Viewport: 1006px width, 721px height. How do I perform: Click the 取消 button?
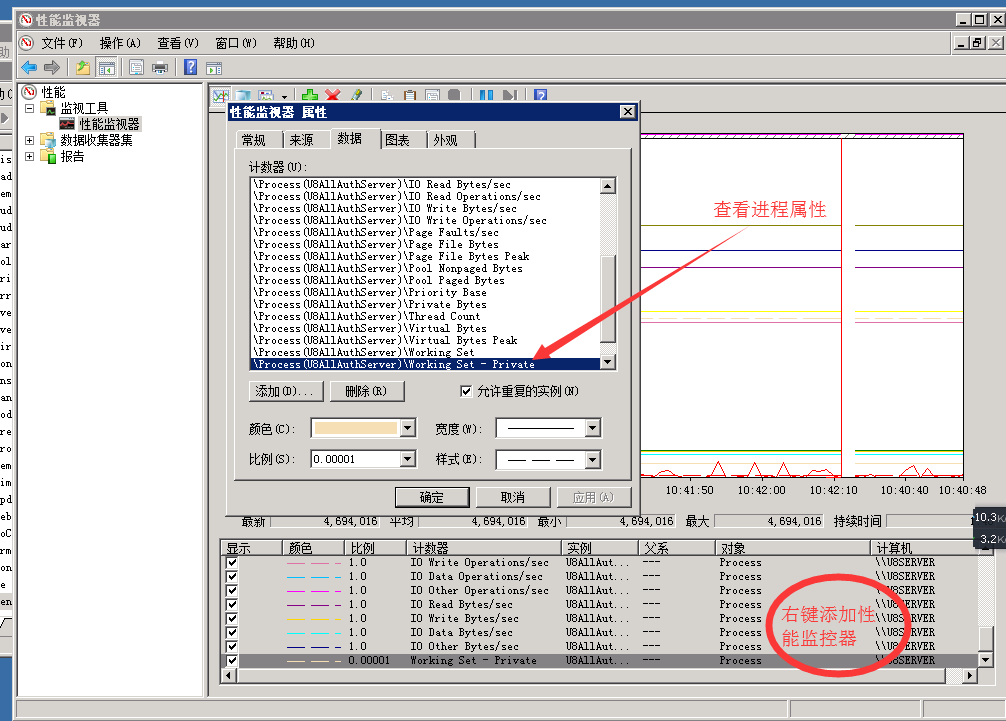coord(513,497)
